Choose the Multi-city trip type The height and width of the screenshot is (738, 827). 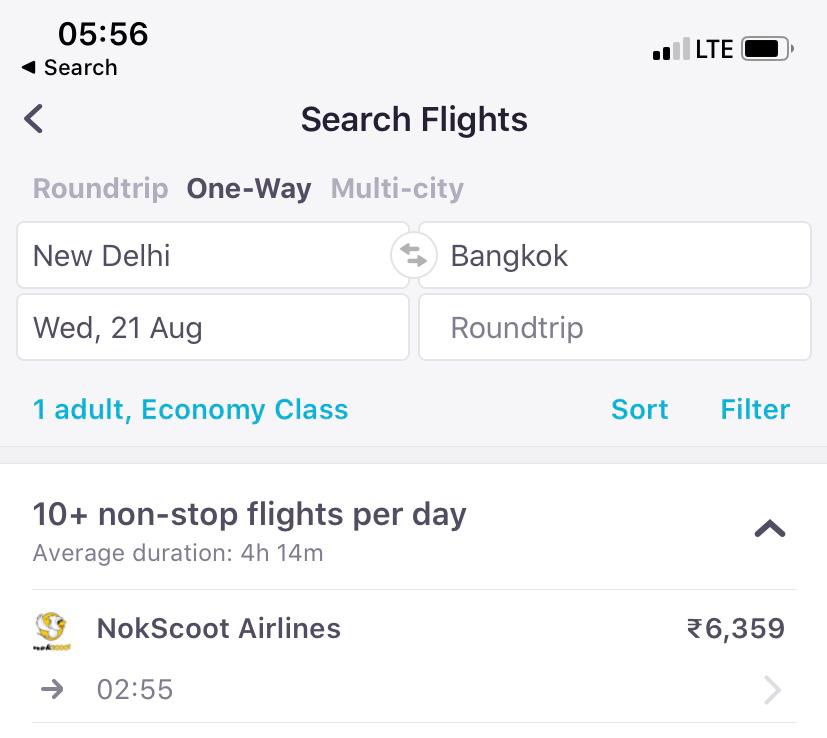(x=397, y=188)
